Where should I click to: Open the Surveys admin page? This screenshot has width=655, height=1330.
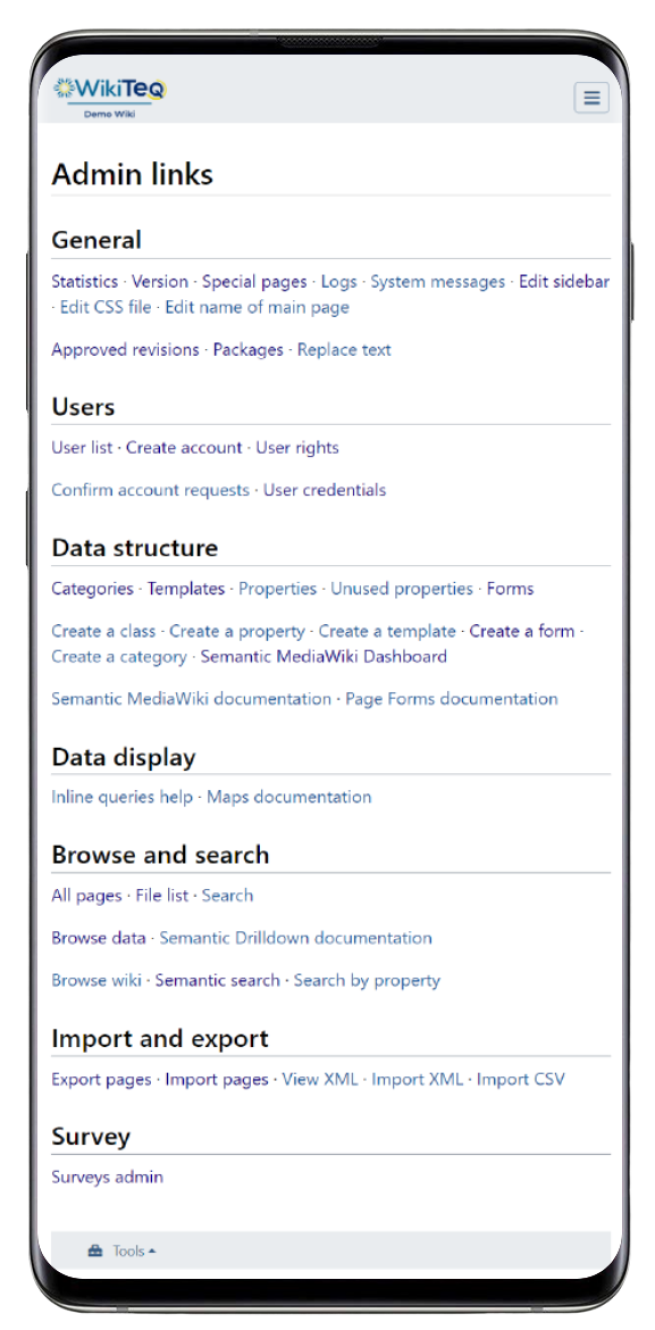click(x=107, y=1177)
